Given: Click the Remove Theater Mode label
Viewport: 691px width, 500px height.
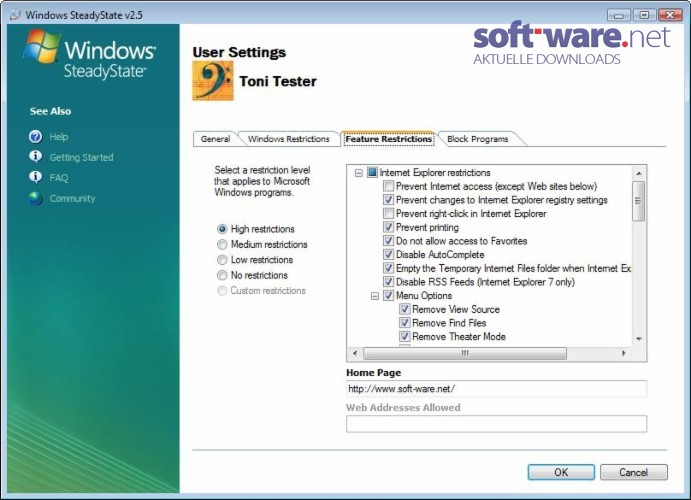Looking at the screenshot, I should [x=459, y=337].
